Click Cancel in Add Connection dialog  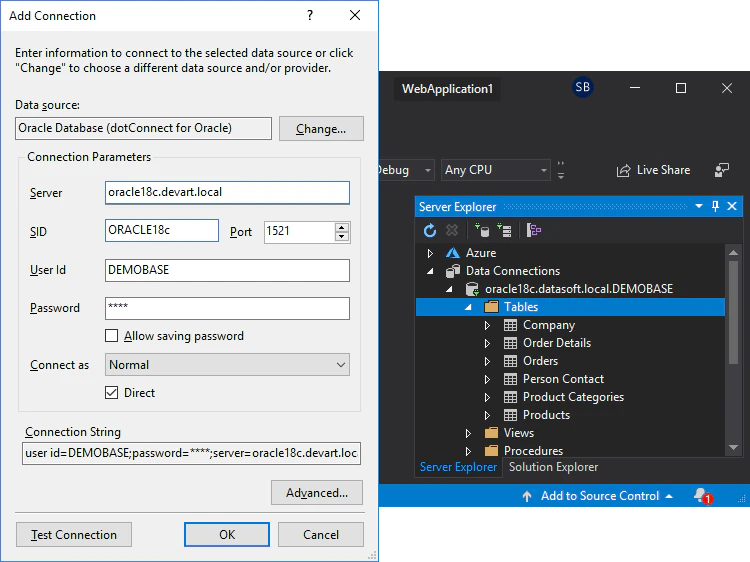320,534
